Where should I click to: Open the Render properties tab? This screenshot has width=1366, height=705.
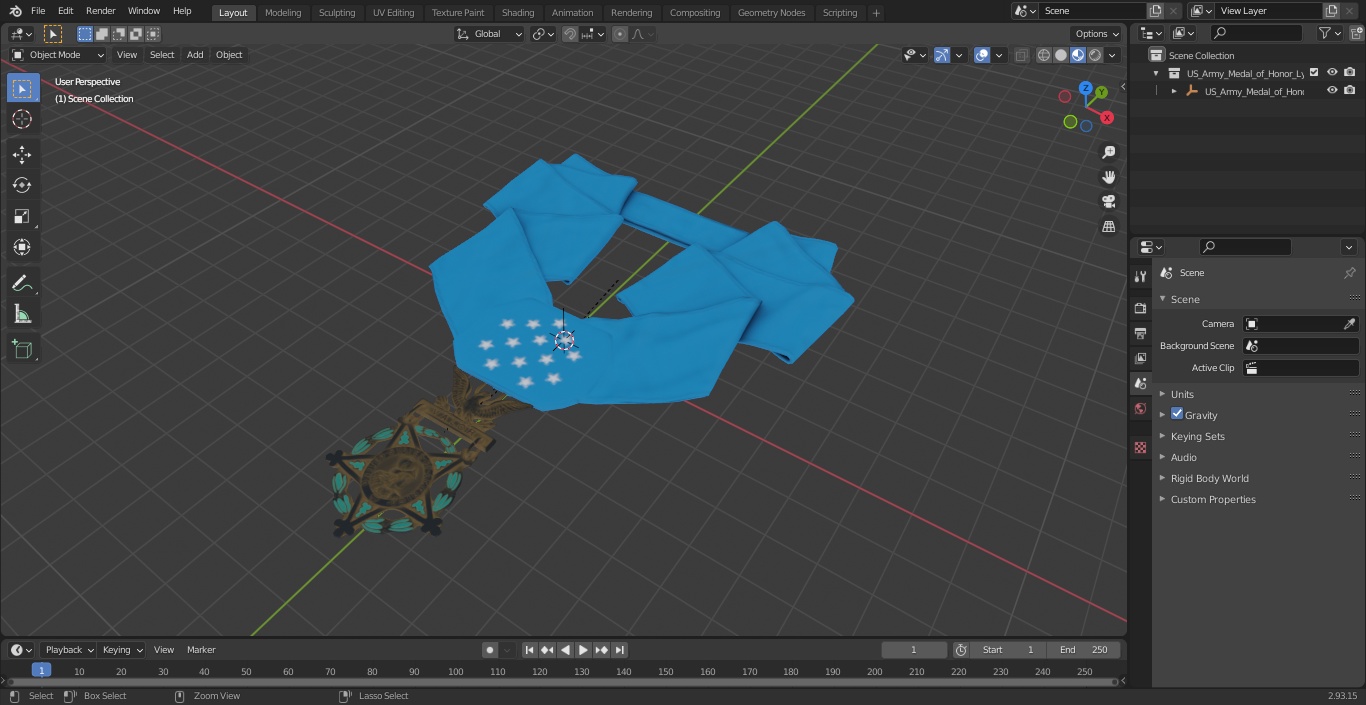(x=1140, y=308)
